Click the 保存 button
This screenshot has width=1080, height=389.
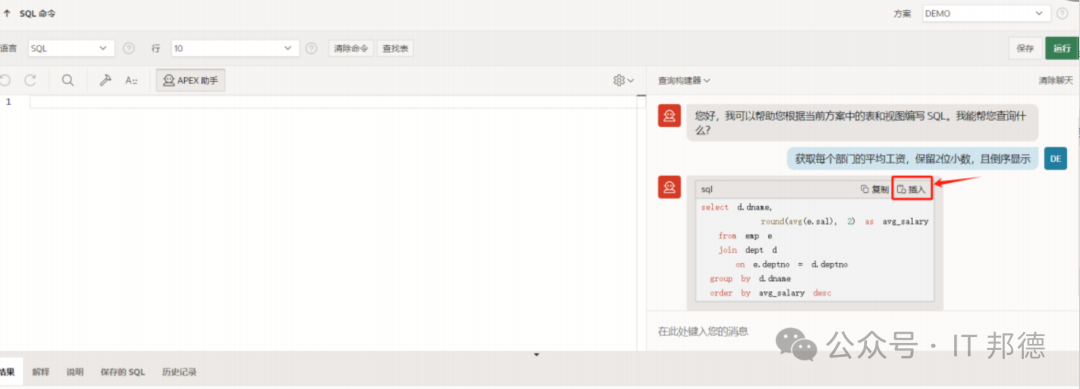coord(1025,48)
